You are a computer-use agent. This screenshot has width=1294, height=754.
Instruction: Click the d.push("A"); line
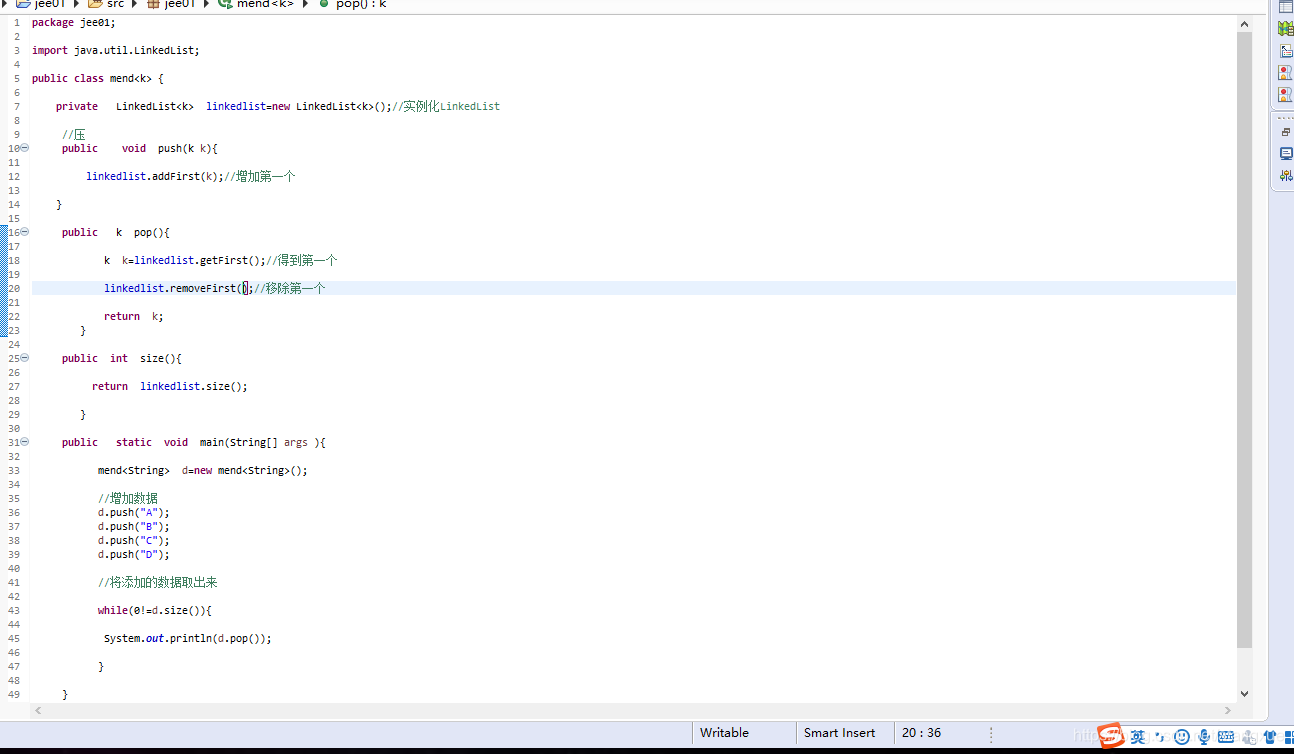click(x=134, y=512)
